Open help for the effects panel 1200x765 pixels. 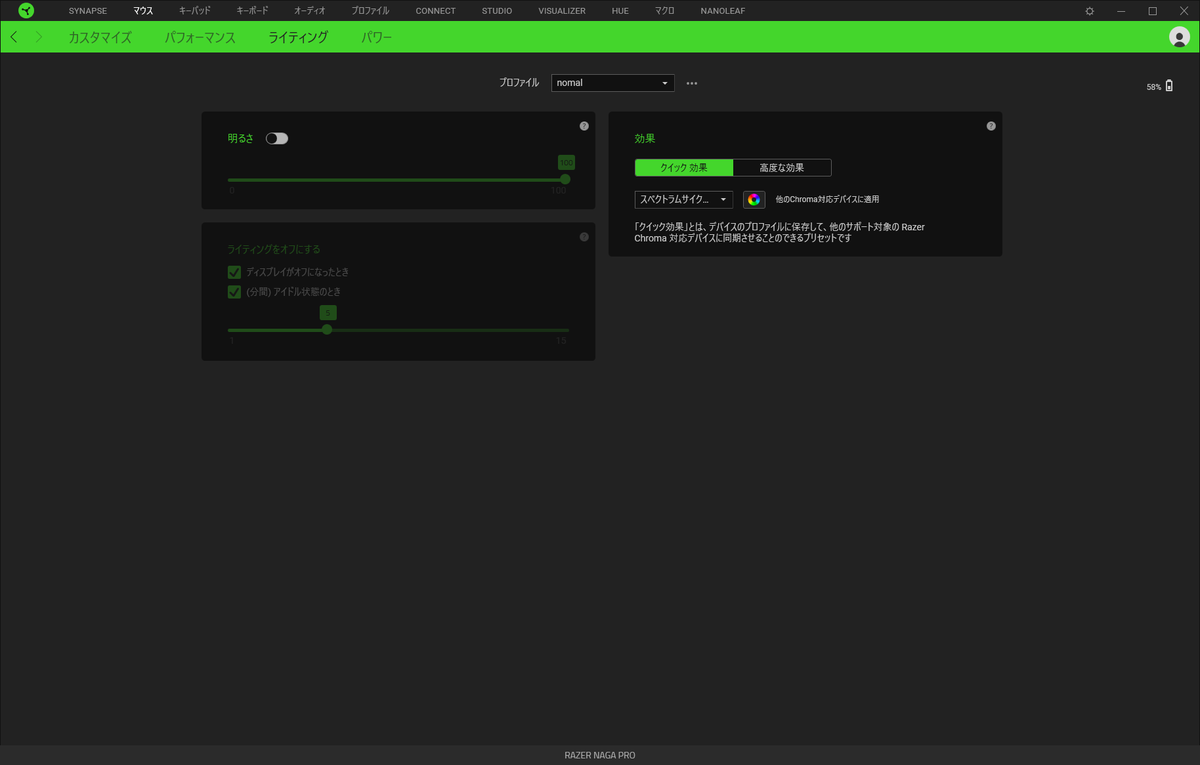pyautogui.click(x=991, y=126)
